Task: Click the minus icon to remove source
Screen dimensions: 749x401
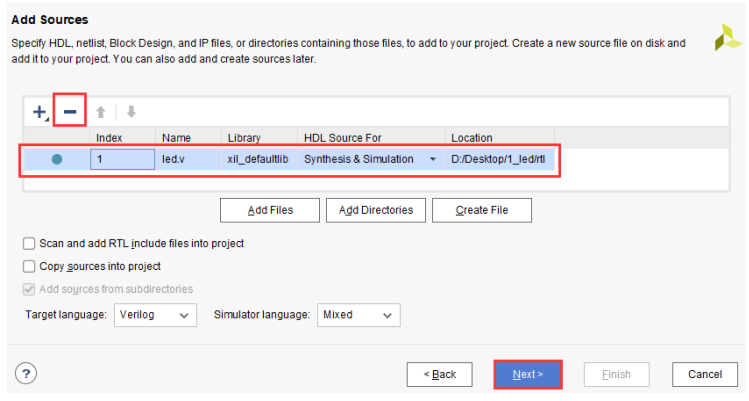Action: tap(69, 112)
